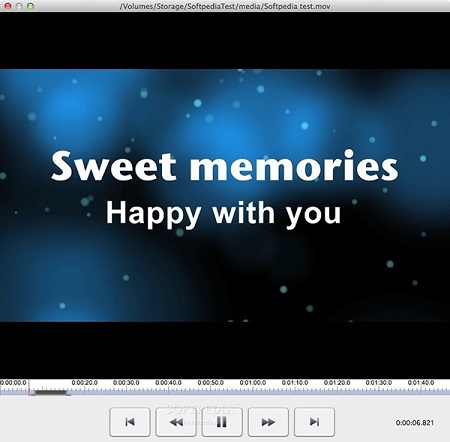Screen dimensions: 450x442
Task: Pause the video playback
Action: coord(222,422)
